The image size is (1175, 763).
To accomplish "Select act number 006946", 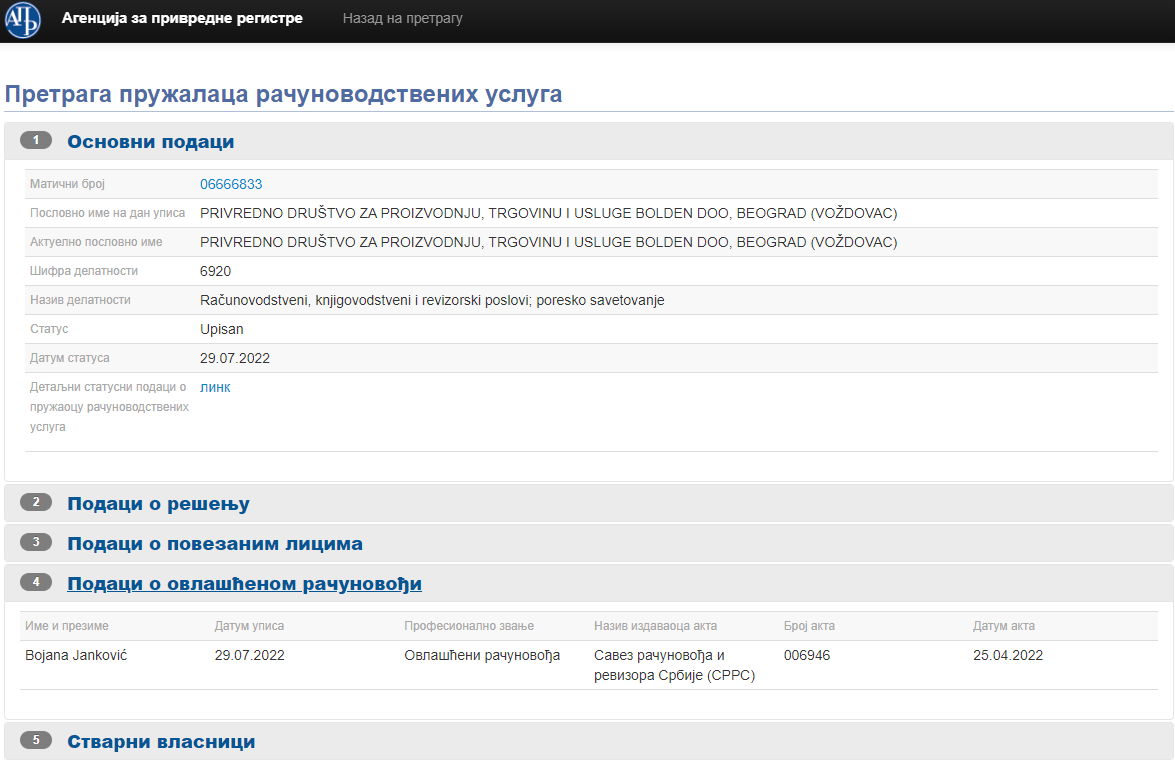I will (x=807, y=656).
